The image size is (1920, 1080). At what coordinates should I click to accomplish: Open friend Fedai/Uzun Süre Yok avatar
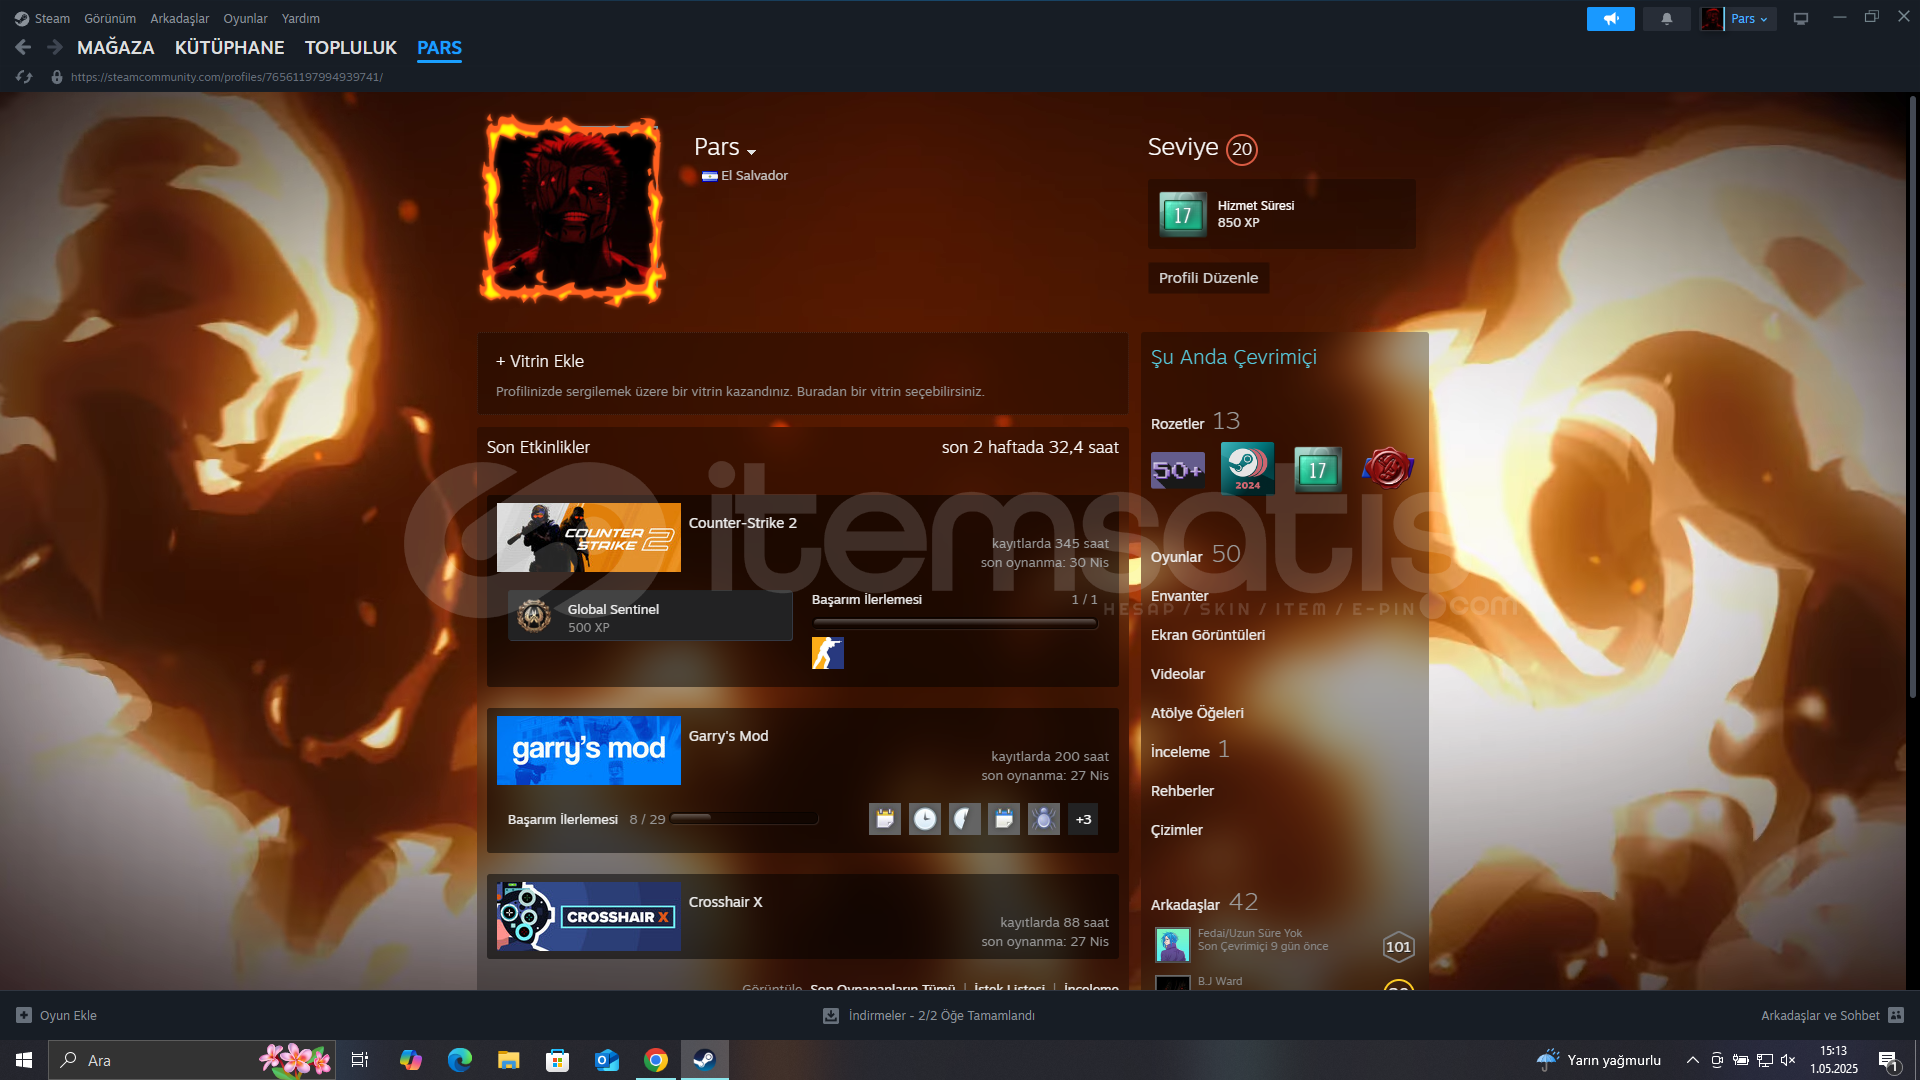pyautogui.click(x=1173, y=945)
